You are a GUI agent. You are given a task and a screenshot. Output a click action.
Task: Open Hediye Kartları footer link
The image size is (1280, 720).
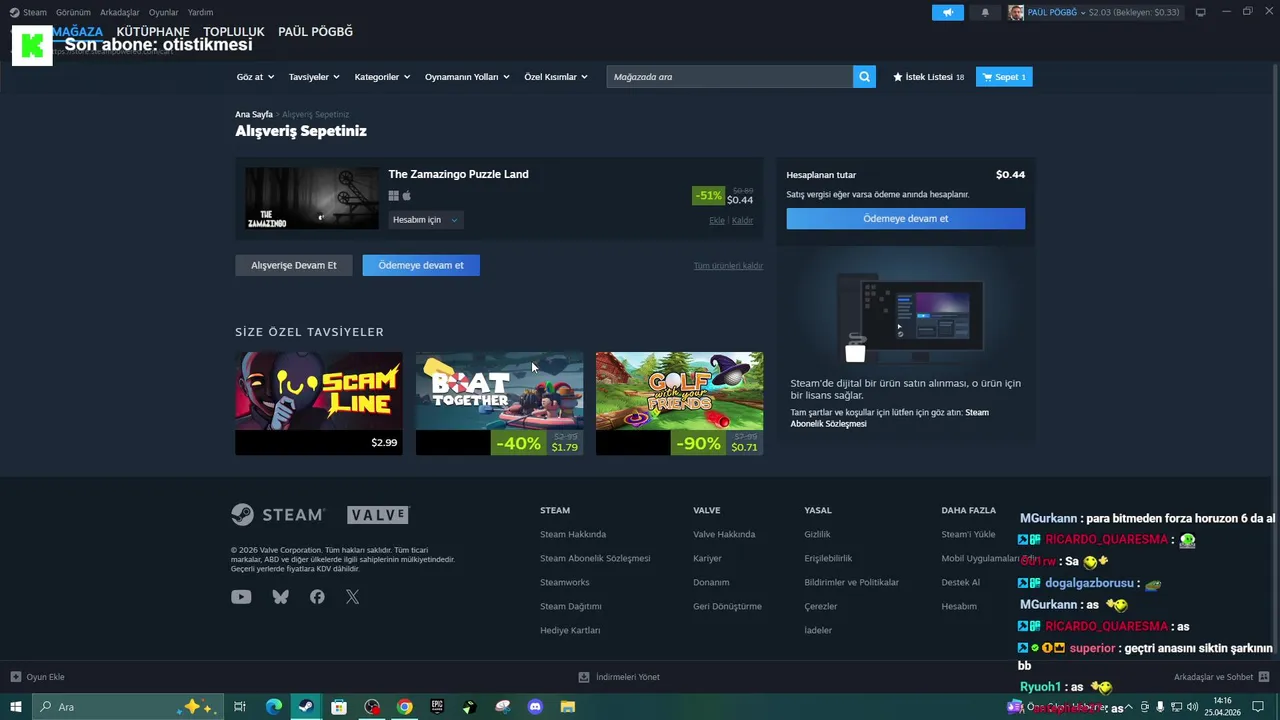pyautogui.click(x=570, y=630)
